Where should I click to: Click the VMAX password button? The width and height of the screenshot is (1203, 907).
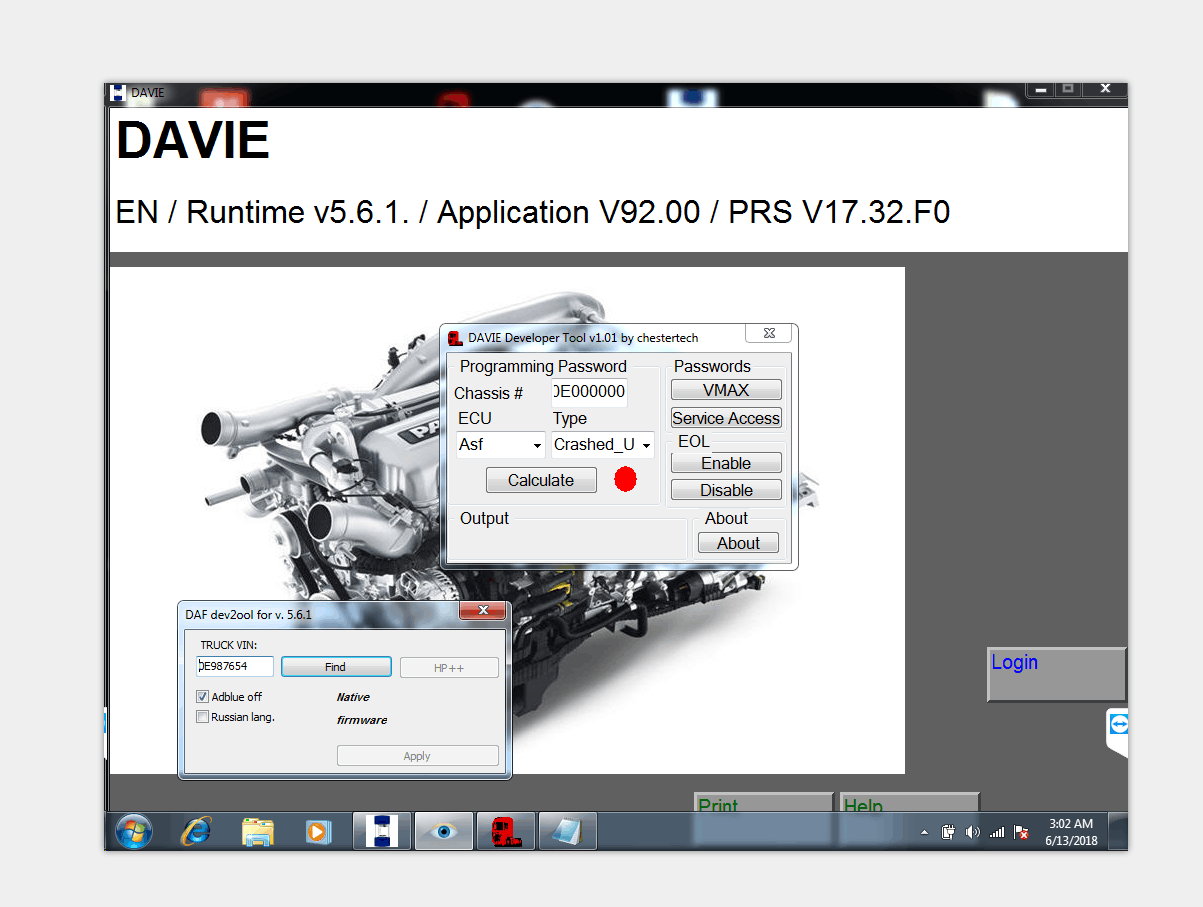[x=726, y=390]
